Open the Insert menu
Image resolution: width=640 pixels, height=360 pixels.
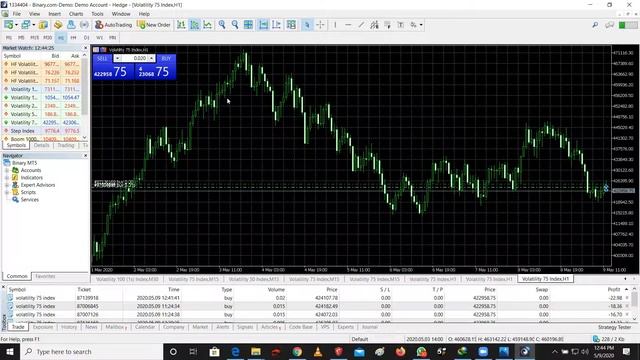point(54,14)
